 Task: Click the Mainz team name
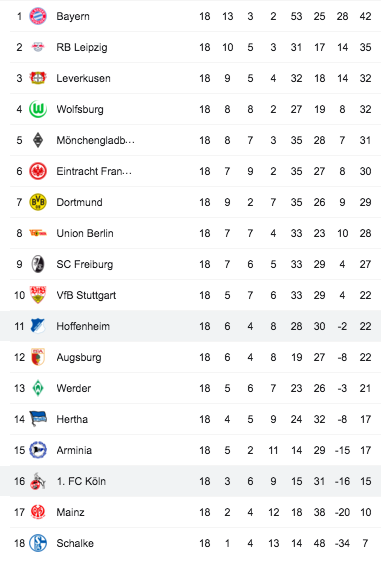70,512
